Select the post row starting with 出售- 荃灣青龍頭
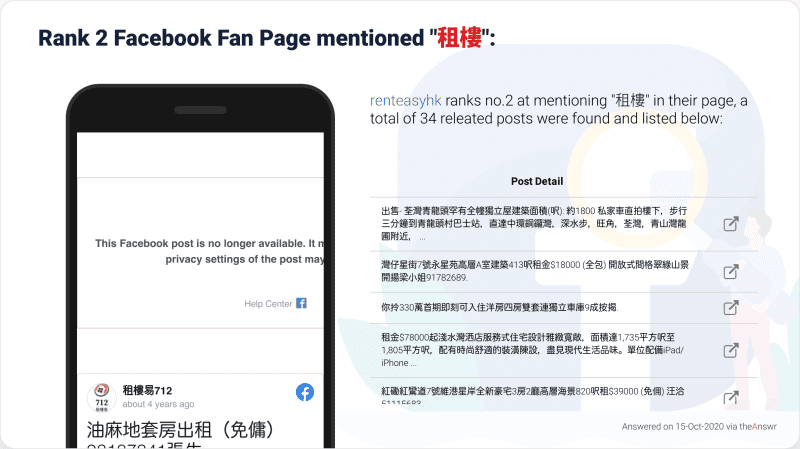 (x=564, y=224)
